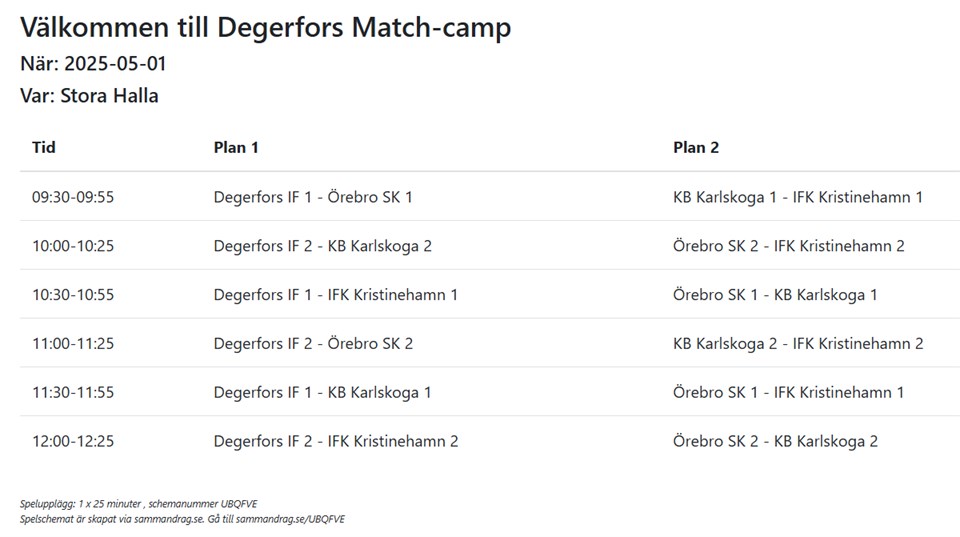The image size is (960, 537).
Task: Click the Tid column header
Action: point(44,147)
